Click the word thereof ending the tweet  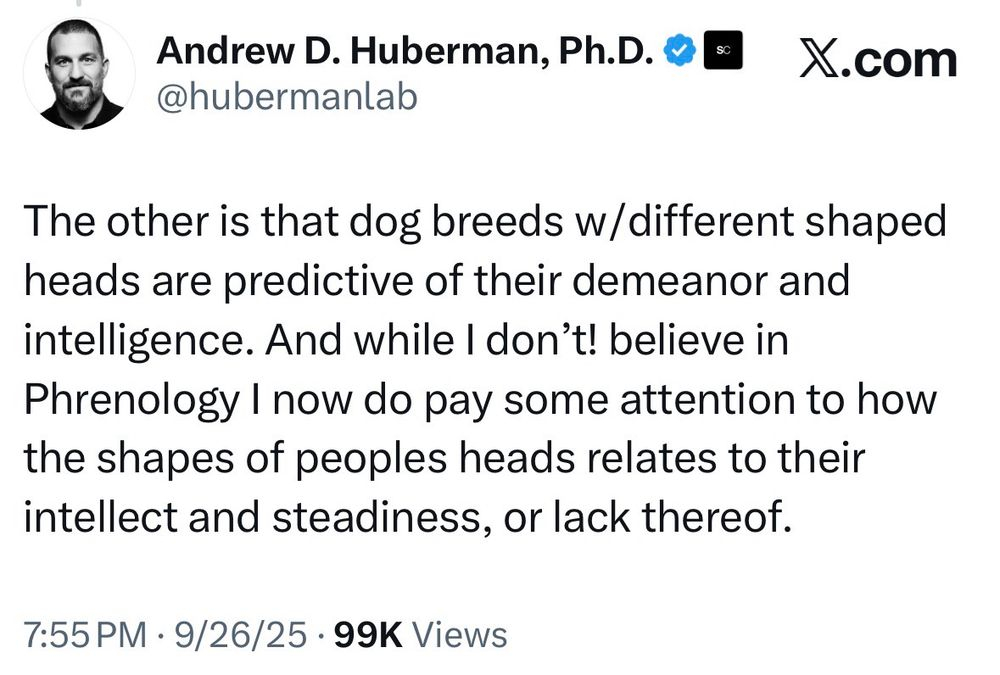coord(722,520)
